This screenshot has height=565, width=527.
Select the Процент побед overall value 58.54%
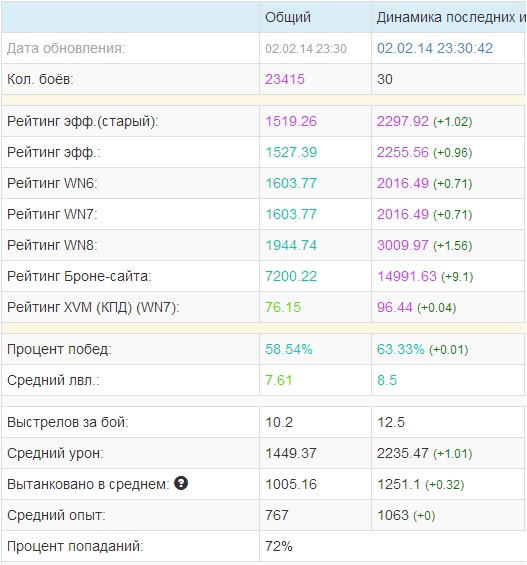click(x=289, y=349)
